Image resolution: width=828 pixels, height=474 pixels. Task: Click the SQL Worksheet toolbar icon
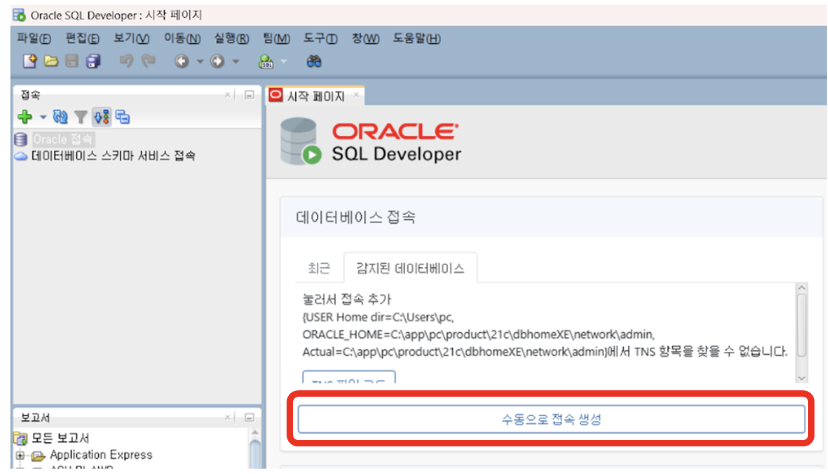tap(265, 61)
